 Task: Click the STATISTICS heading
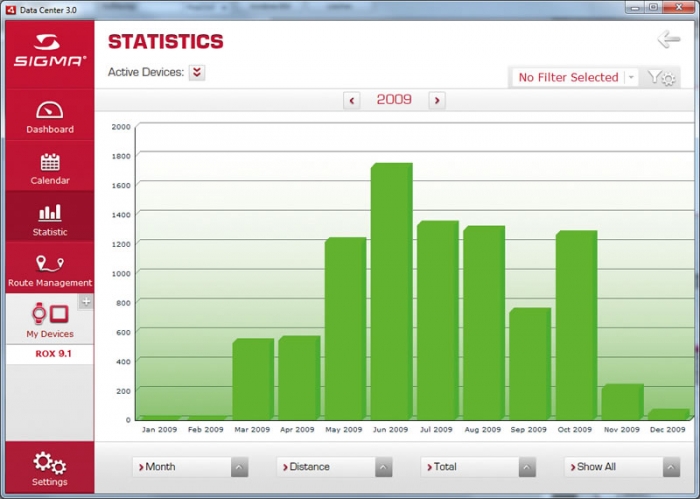click(166, 42)
